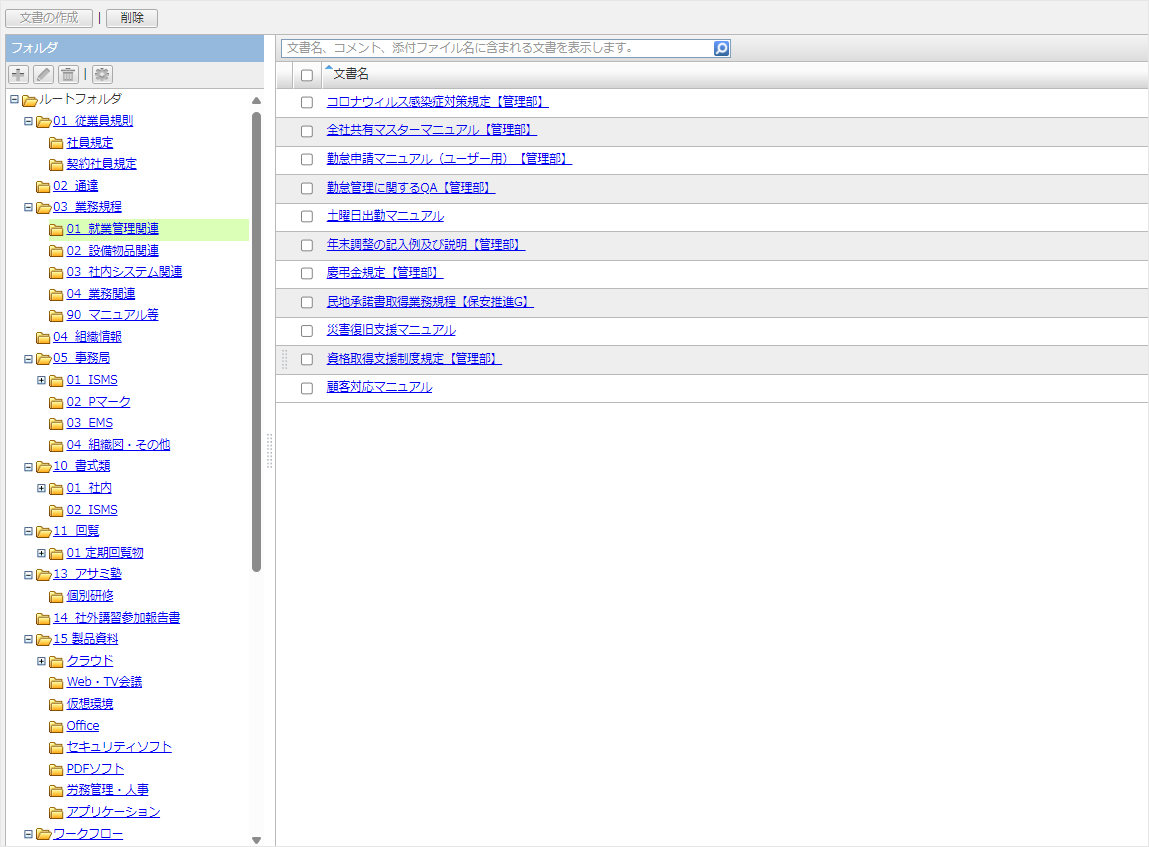This screenshot has height=847, width=1149.
Task: Click folder icon next to Office
Action: (x=56, y=726)
